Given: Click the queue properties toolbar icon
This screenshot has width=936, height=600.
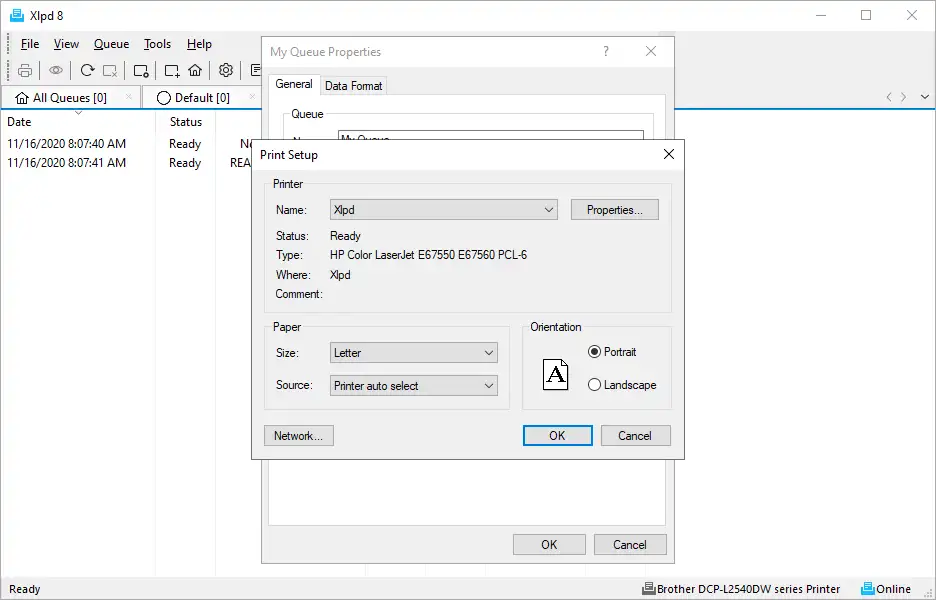Looking at the screenshot, I should point(141,70).
